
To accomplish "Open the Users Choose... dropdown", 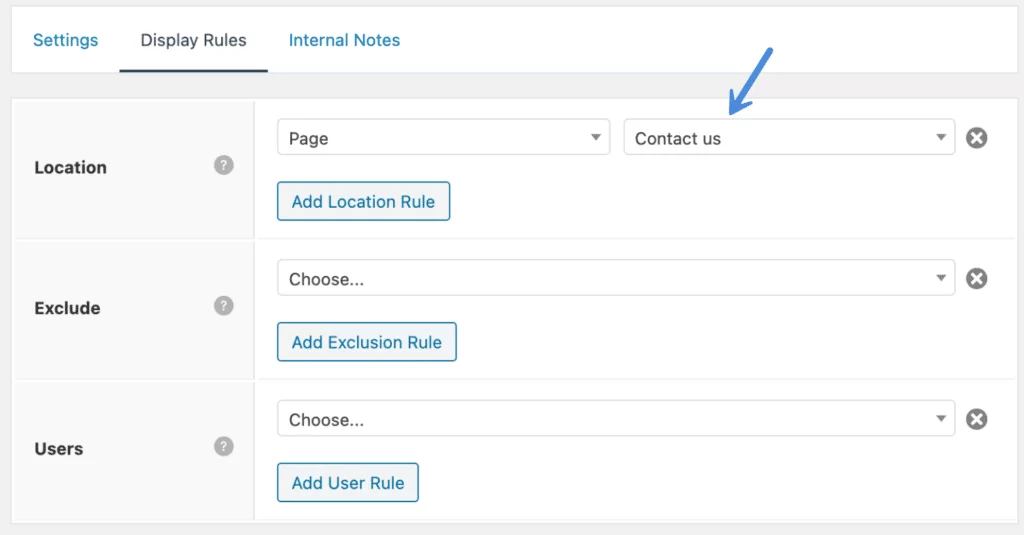I will click(616, 418).
